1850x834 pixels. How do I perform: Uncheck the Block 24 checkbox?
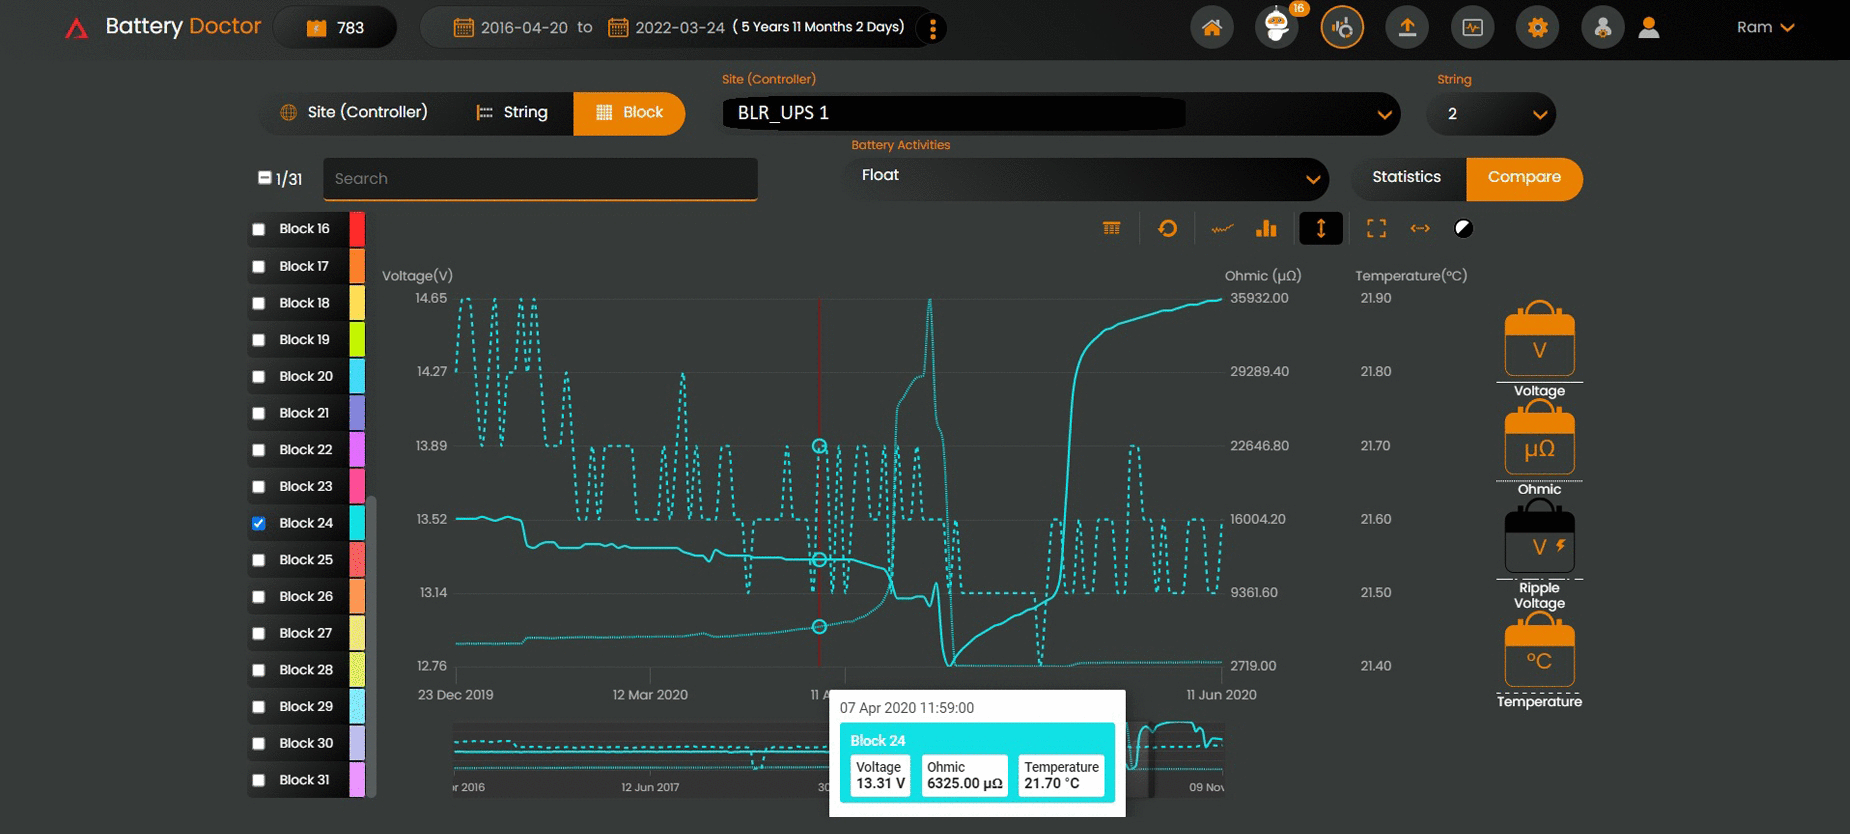coord(259,524)
